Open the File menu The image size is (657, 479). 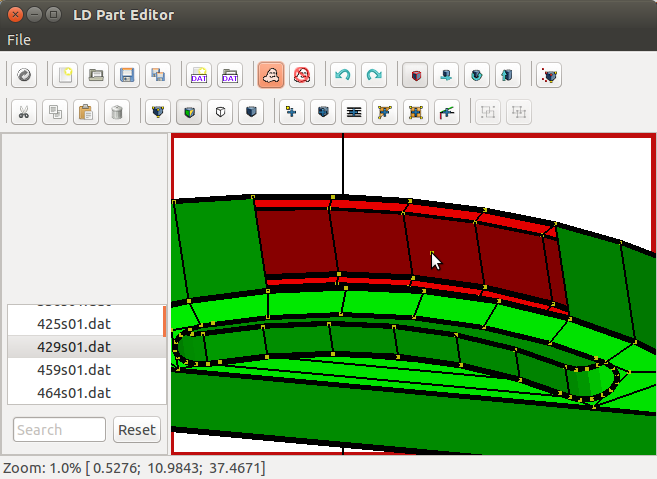click(19, 40)
